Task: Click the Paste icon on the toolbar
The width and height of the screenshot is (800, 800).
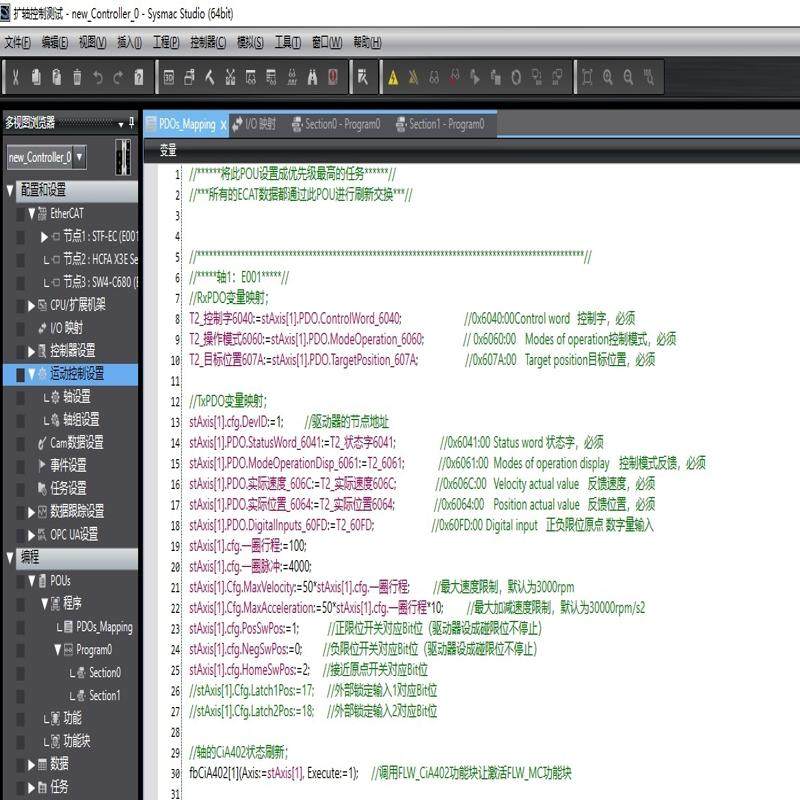Action: click(x=56, y=76)
